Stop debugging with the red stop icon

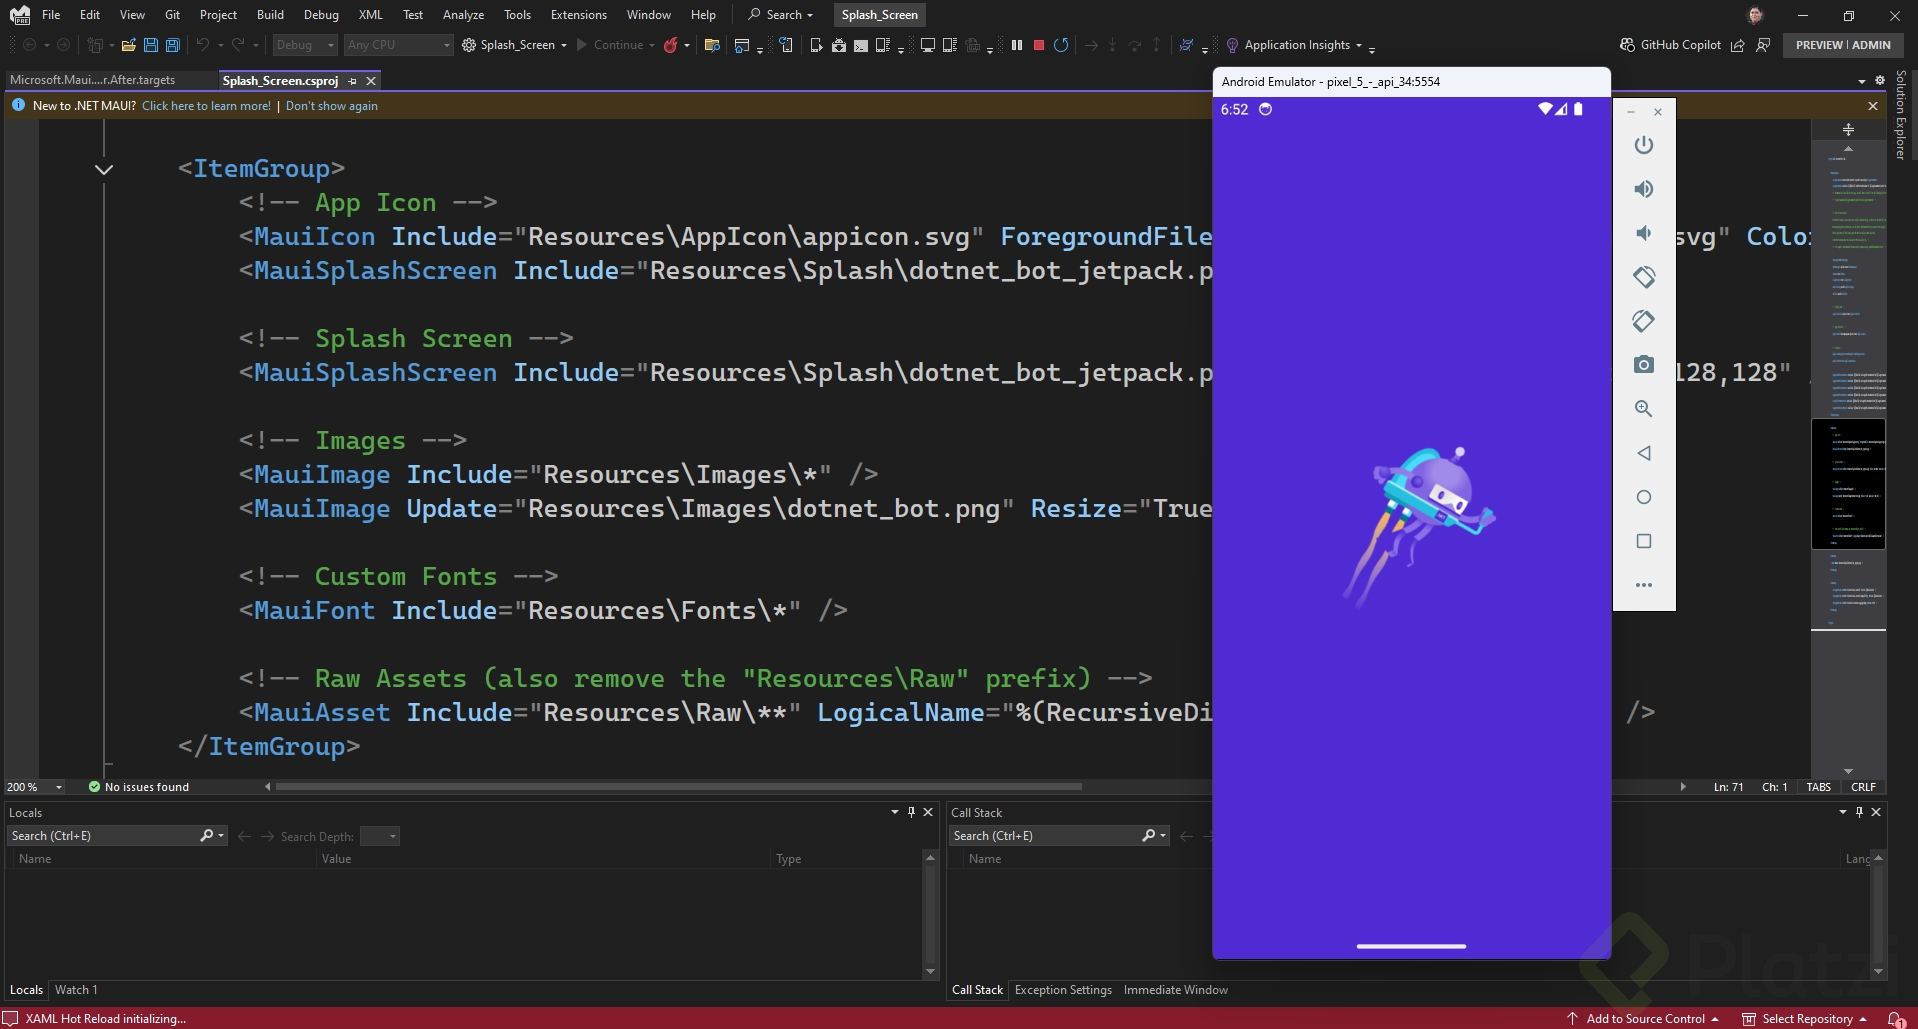(x=1039, y=45)
